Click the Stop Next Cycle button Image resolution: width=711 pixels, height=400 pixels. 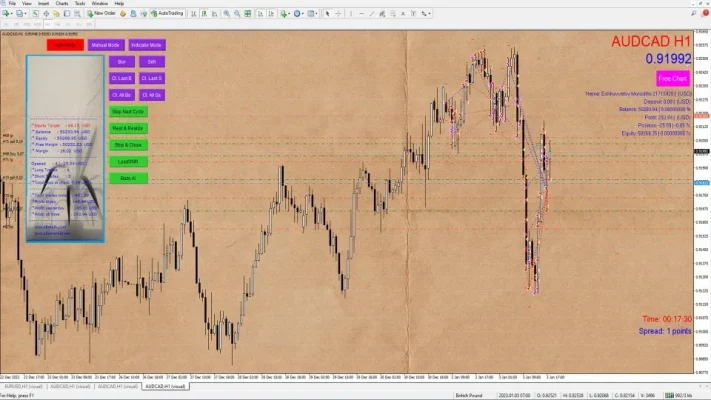coord(128,112)
